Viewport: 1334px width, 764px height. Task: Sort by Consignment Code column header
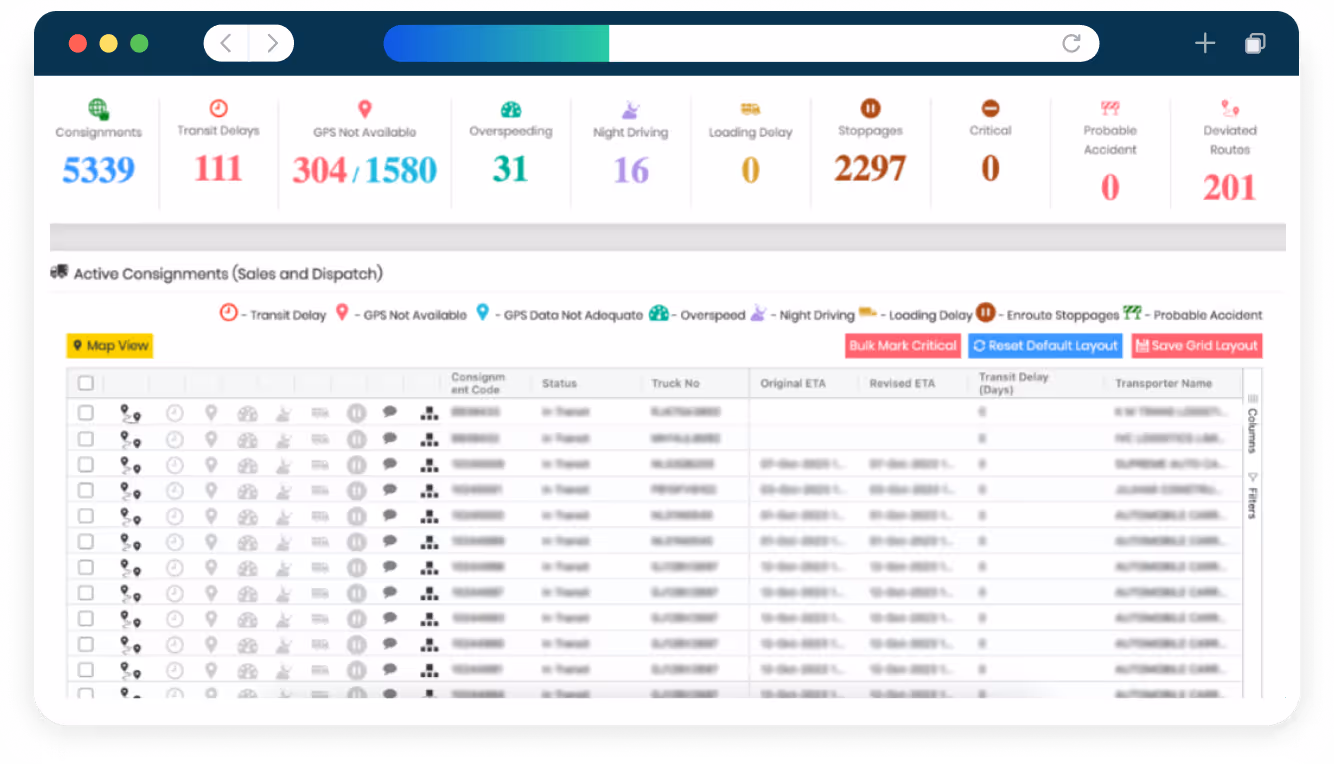[478, 383]
